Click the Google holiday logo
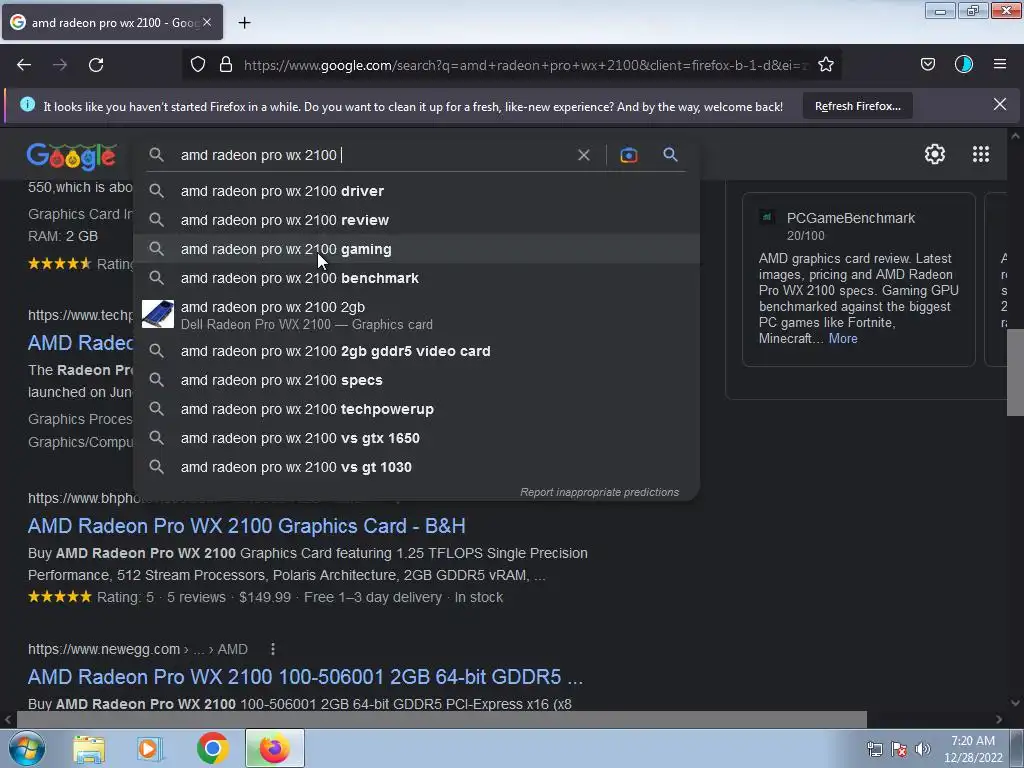Viewport: 1024px width, 768px height. (x=72, y=157)
